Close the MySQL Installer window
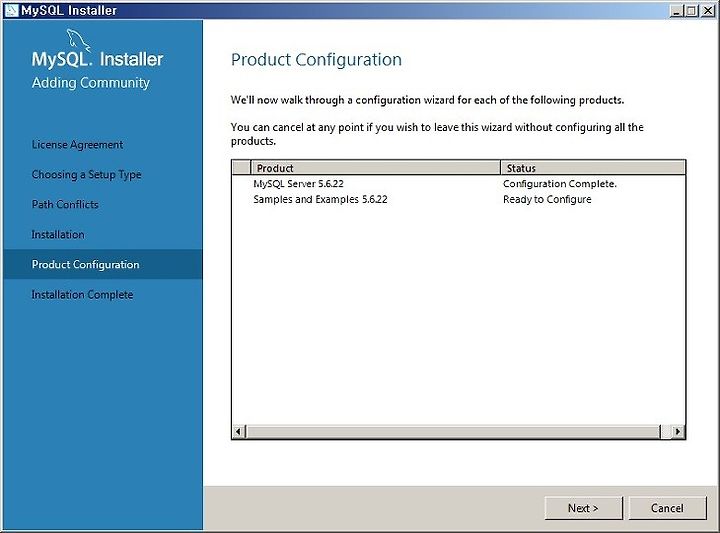This screenshot has height=533, width=720. pos(708,11)
